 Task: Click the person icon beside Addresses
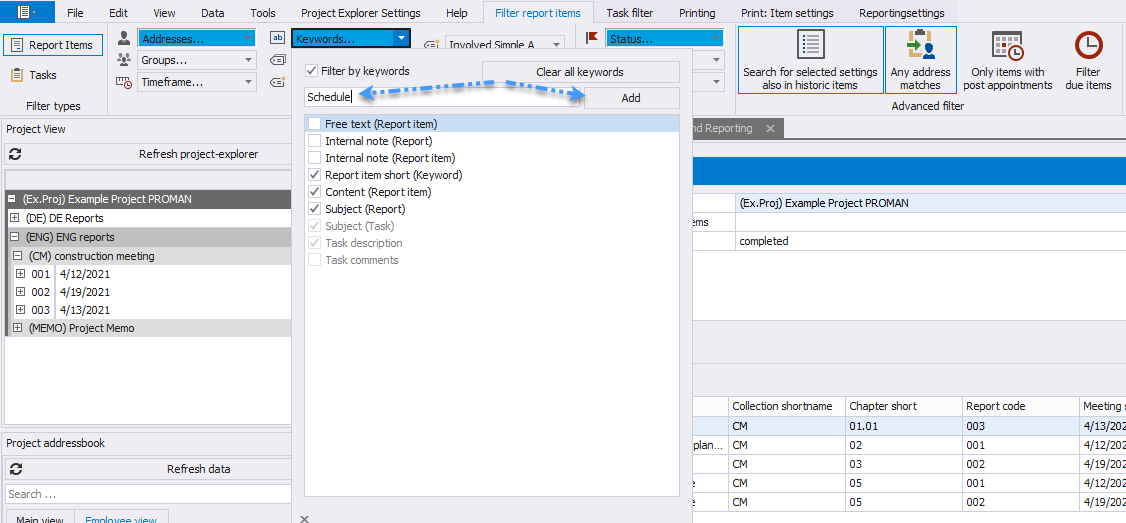(124, 38)
